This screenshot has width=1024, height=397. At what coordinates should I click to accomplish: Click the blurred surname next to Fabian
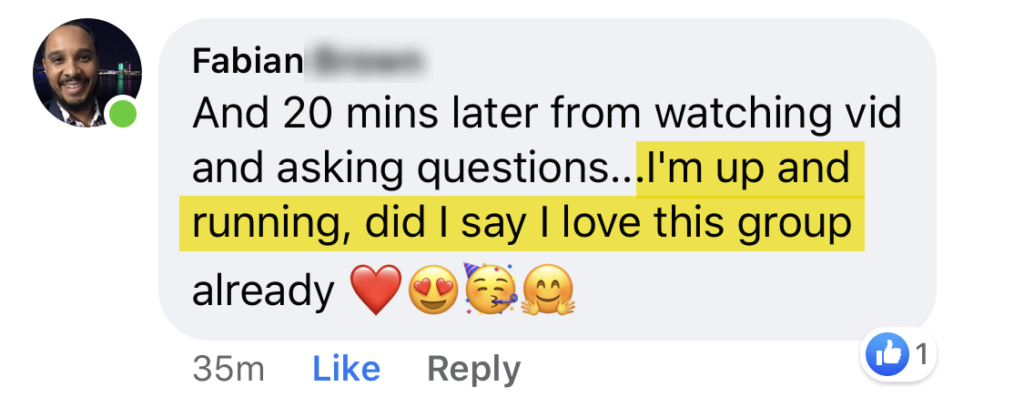click(x=364, y=63)
